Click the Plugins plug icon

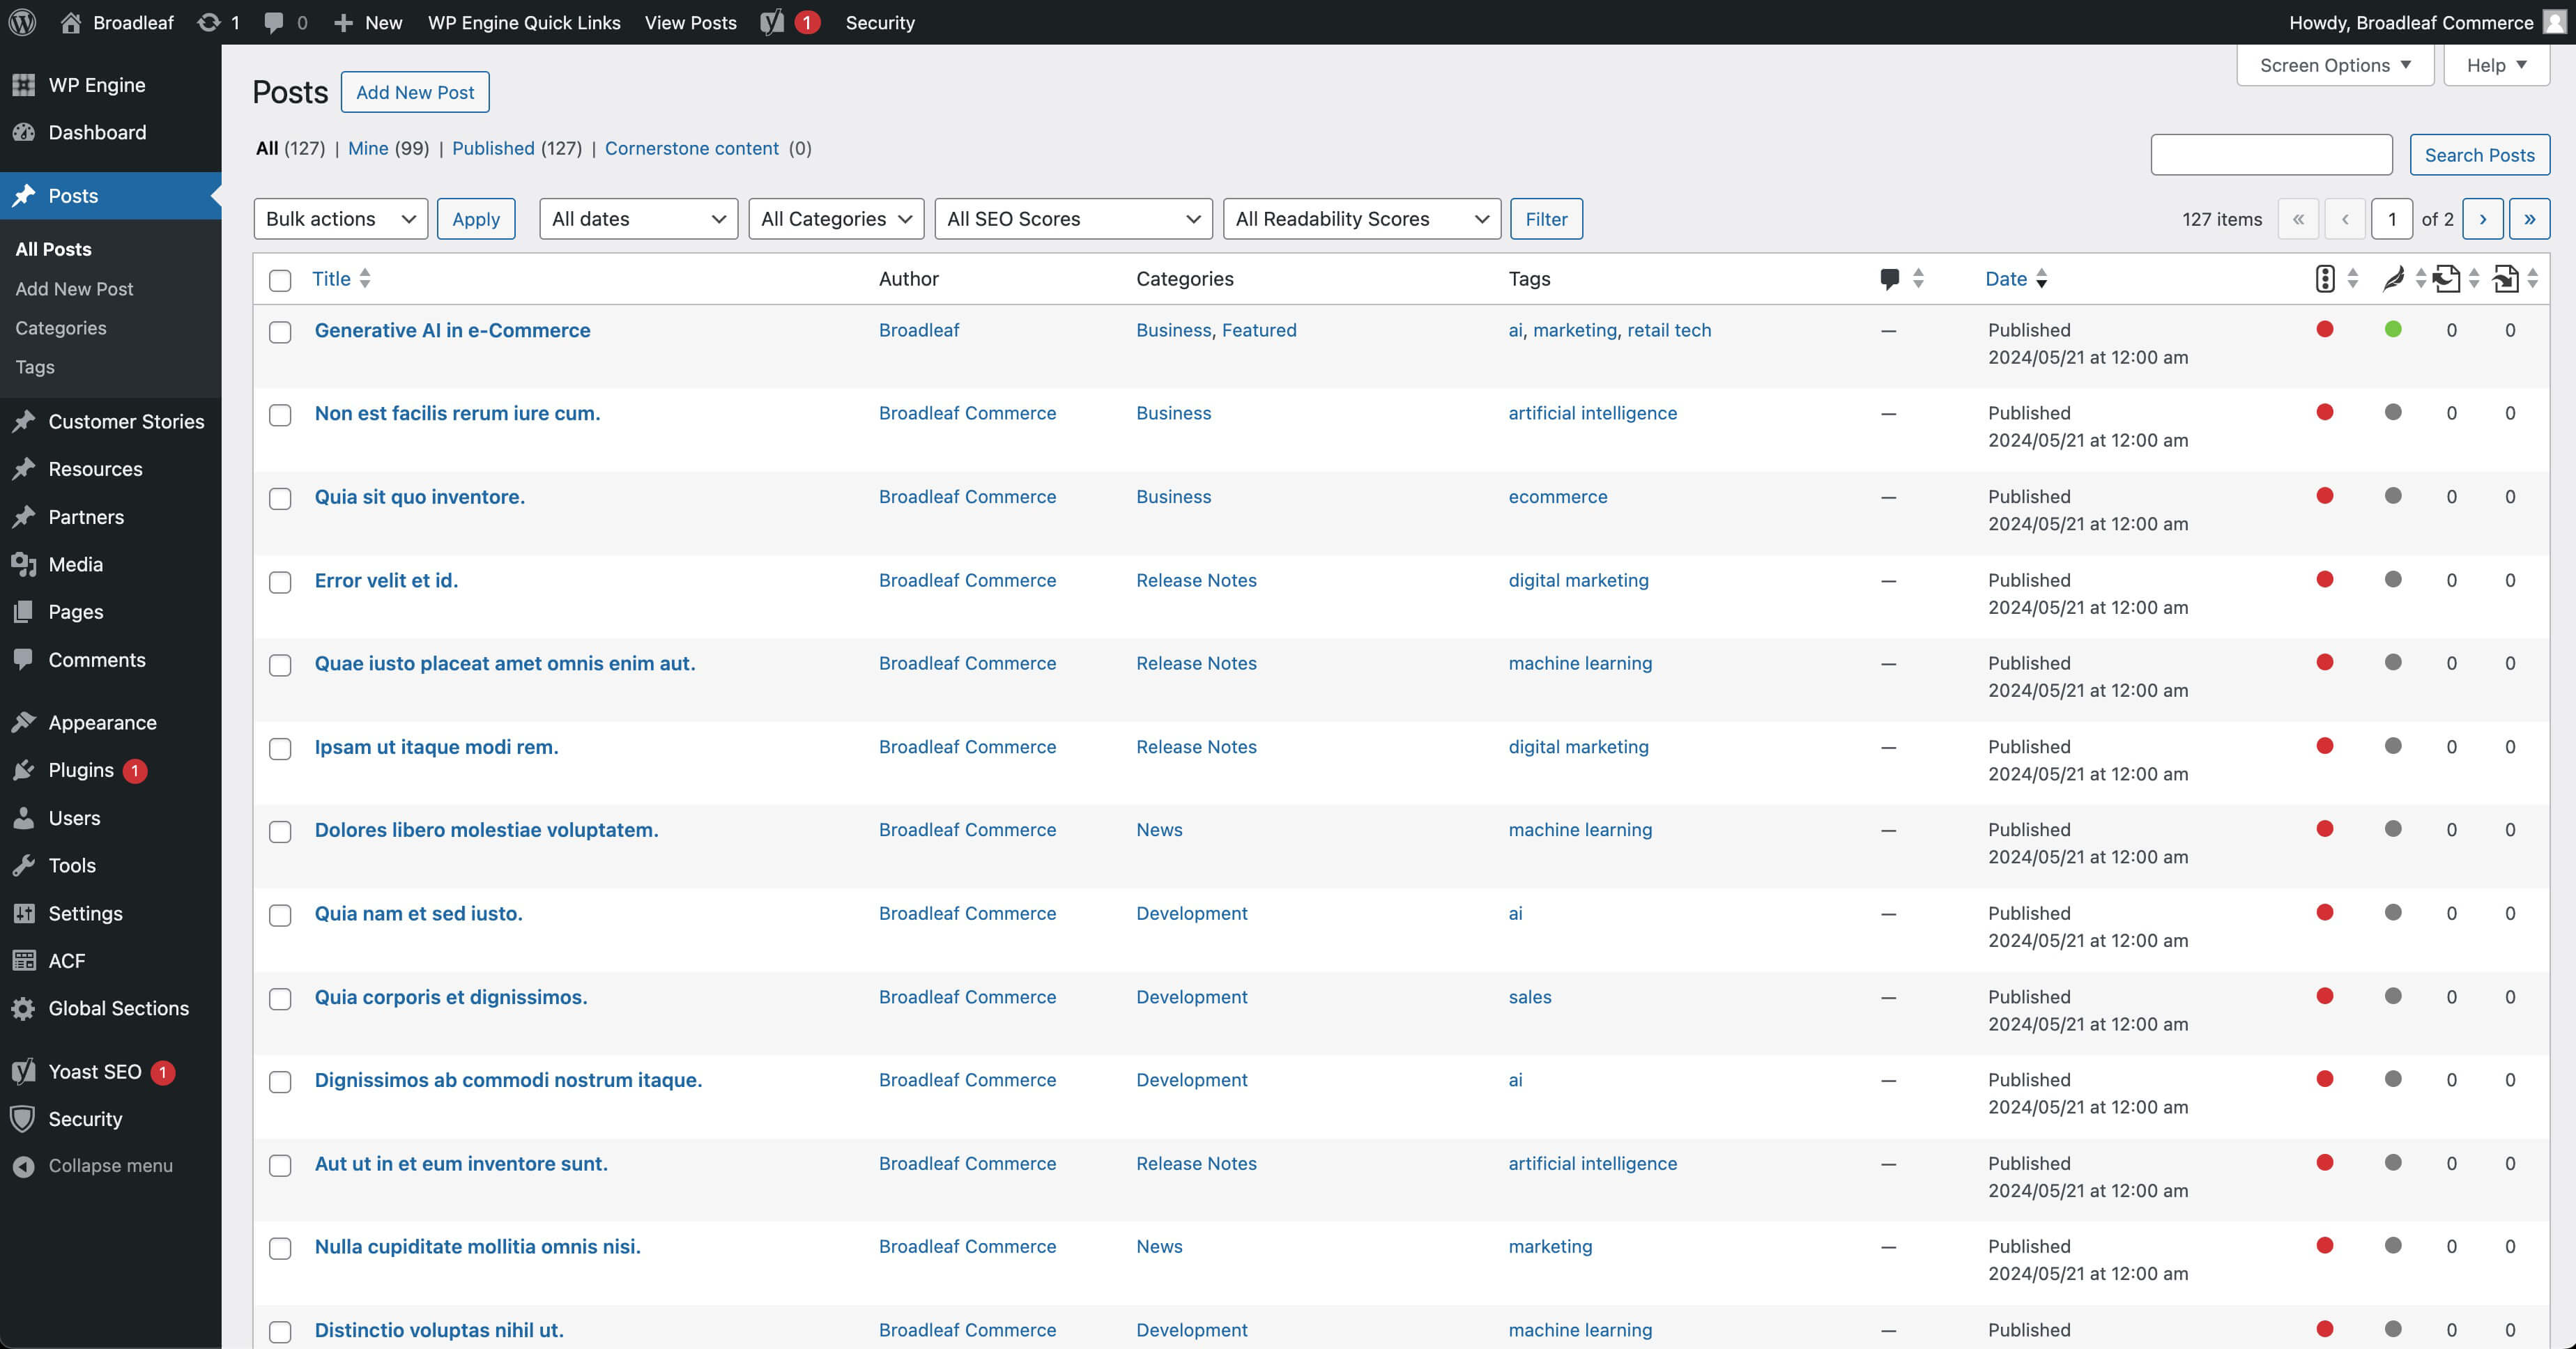click(x=24, y=770)
